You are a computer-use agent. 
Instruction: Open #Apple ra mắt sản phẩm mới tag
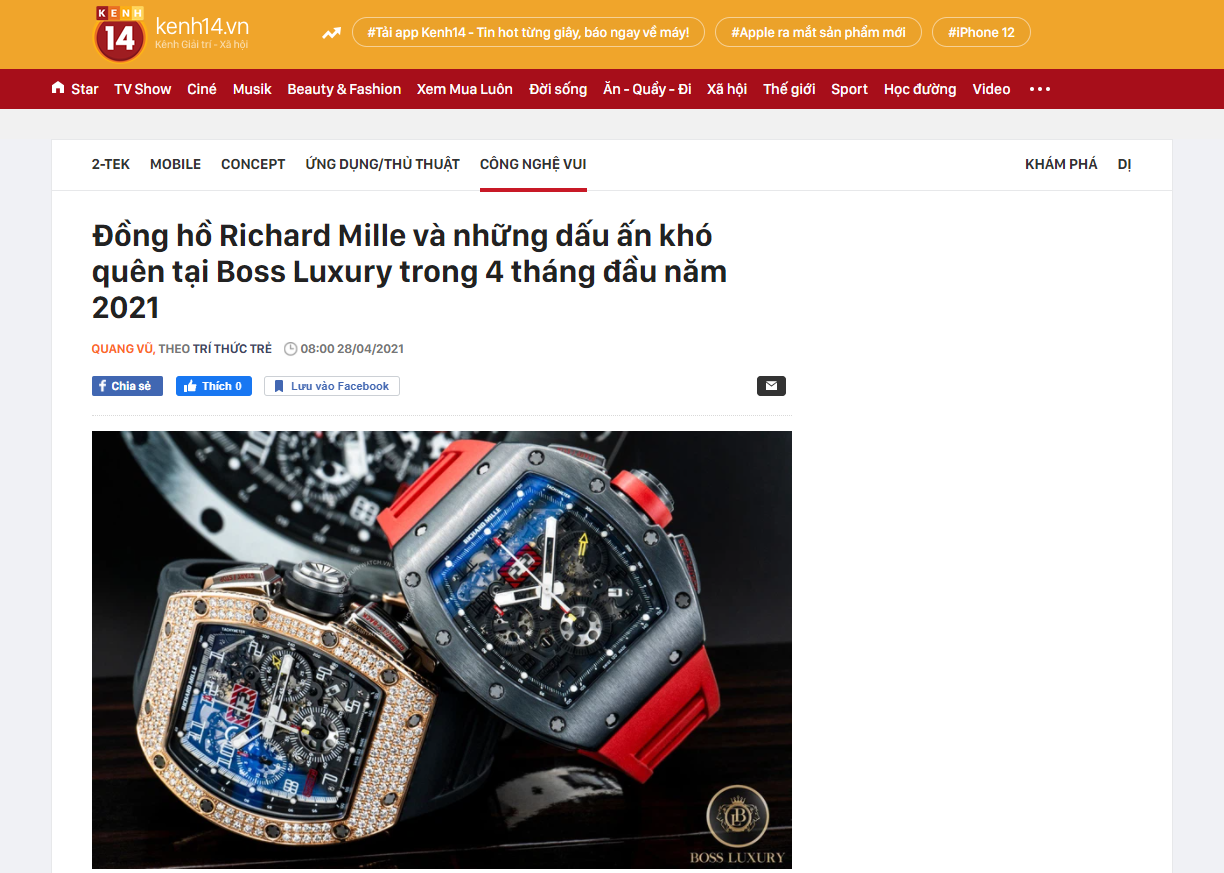(818, 33)
